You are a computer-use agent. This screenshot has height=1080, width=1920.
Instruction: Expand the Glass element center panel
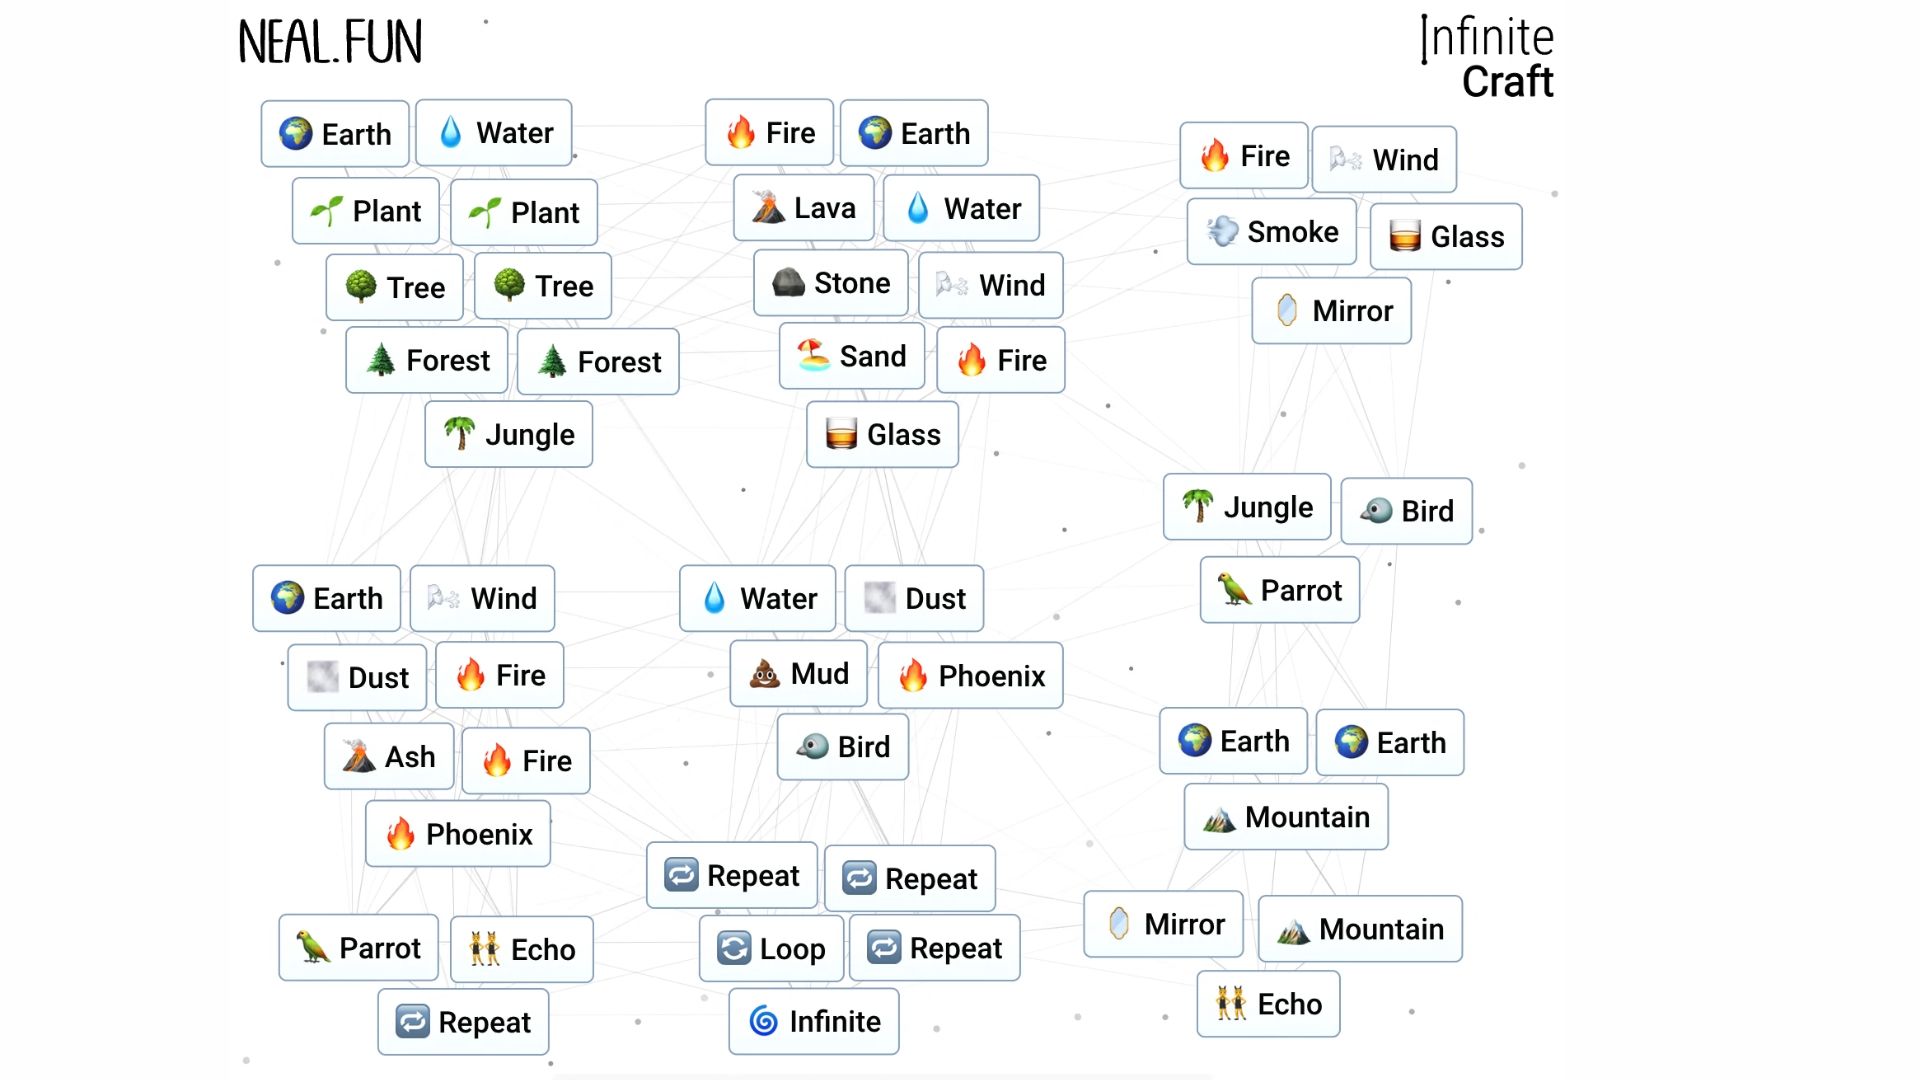tap(880, 434)
